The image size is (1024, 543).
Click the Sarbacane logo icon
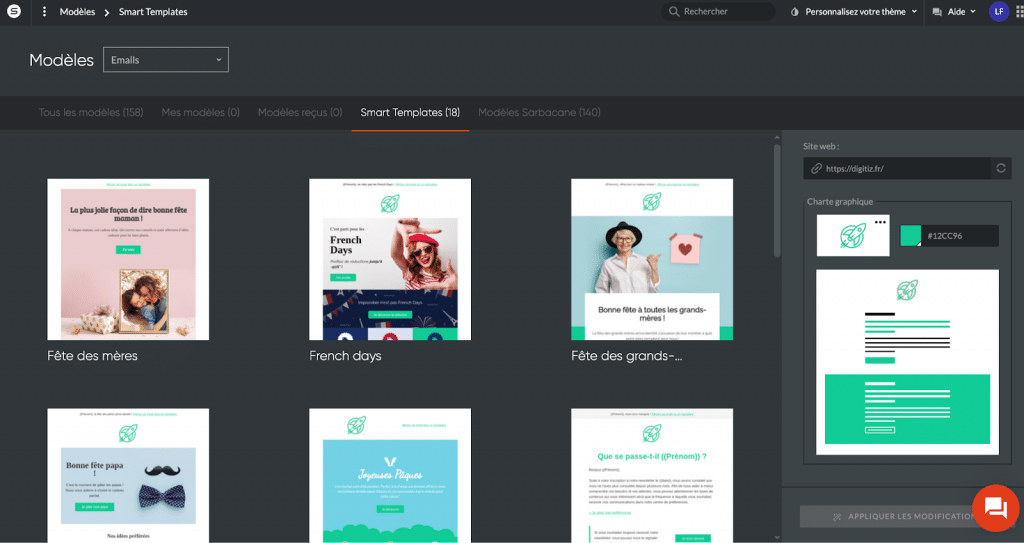(x=14, y=12)
